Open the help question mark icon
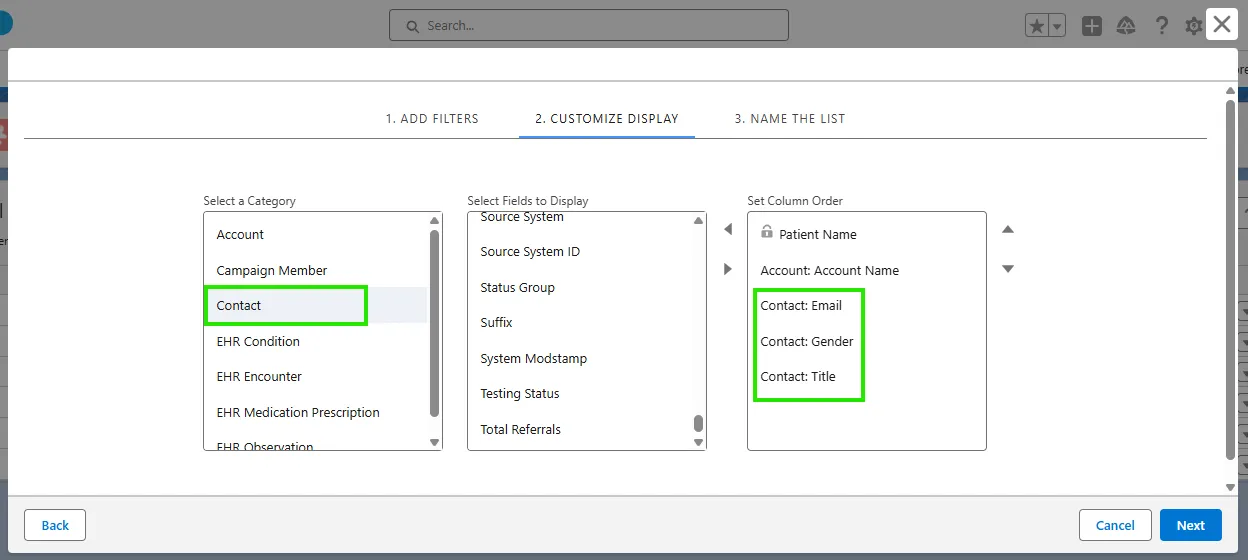This screenshot has height=560, width=1248. (1161, 26)
